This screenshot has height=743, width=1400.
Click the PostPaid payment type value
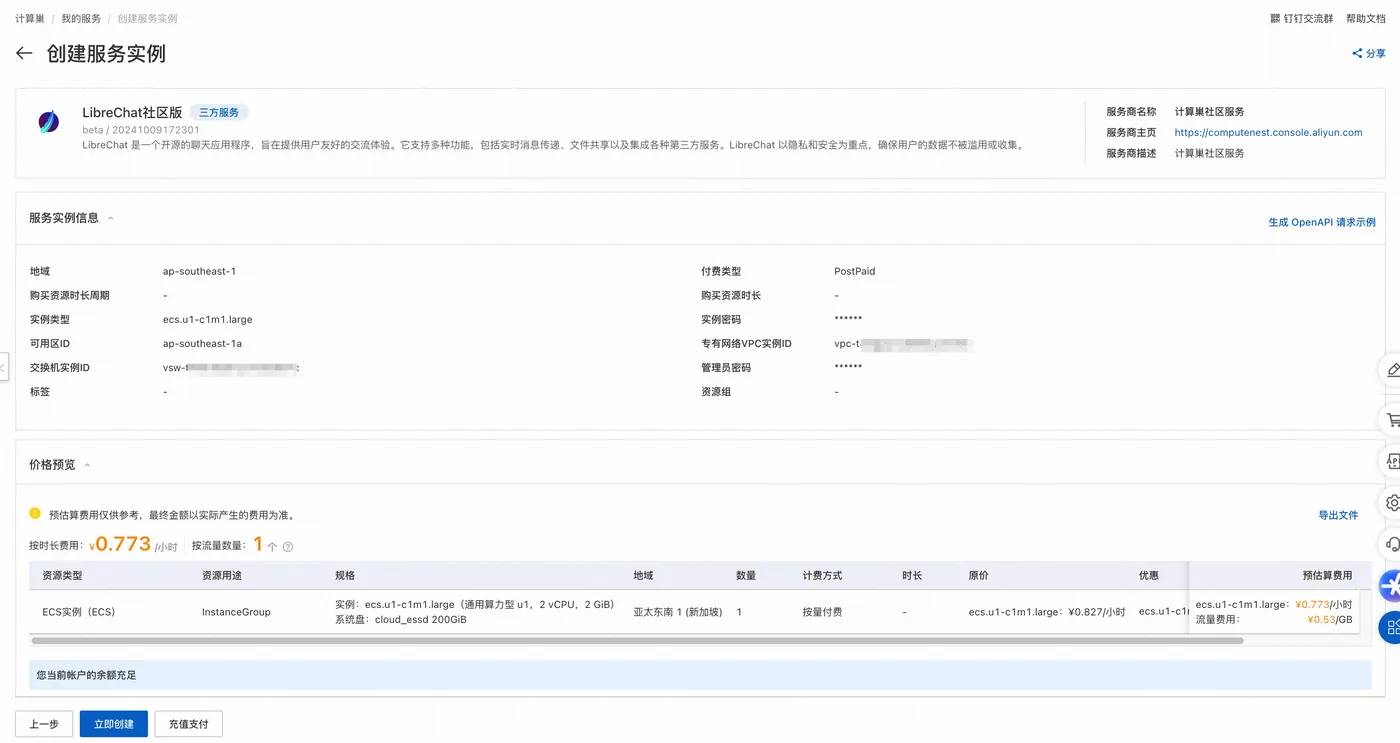pyautogui.click(x=855, y=271)
